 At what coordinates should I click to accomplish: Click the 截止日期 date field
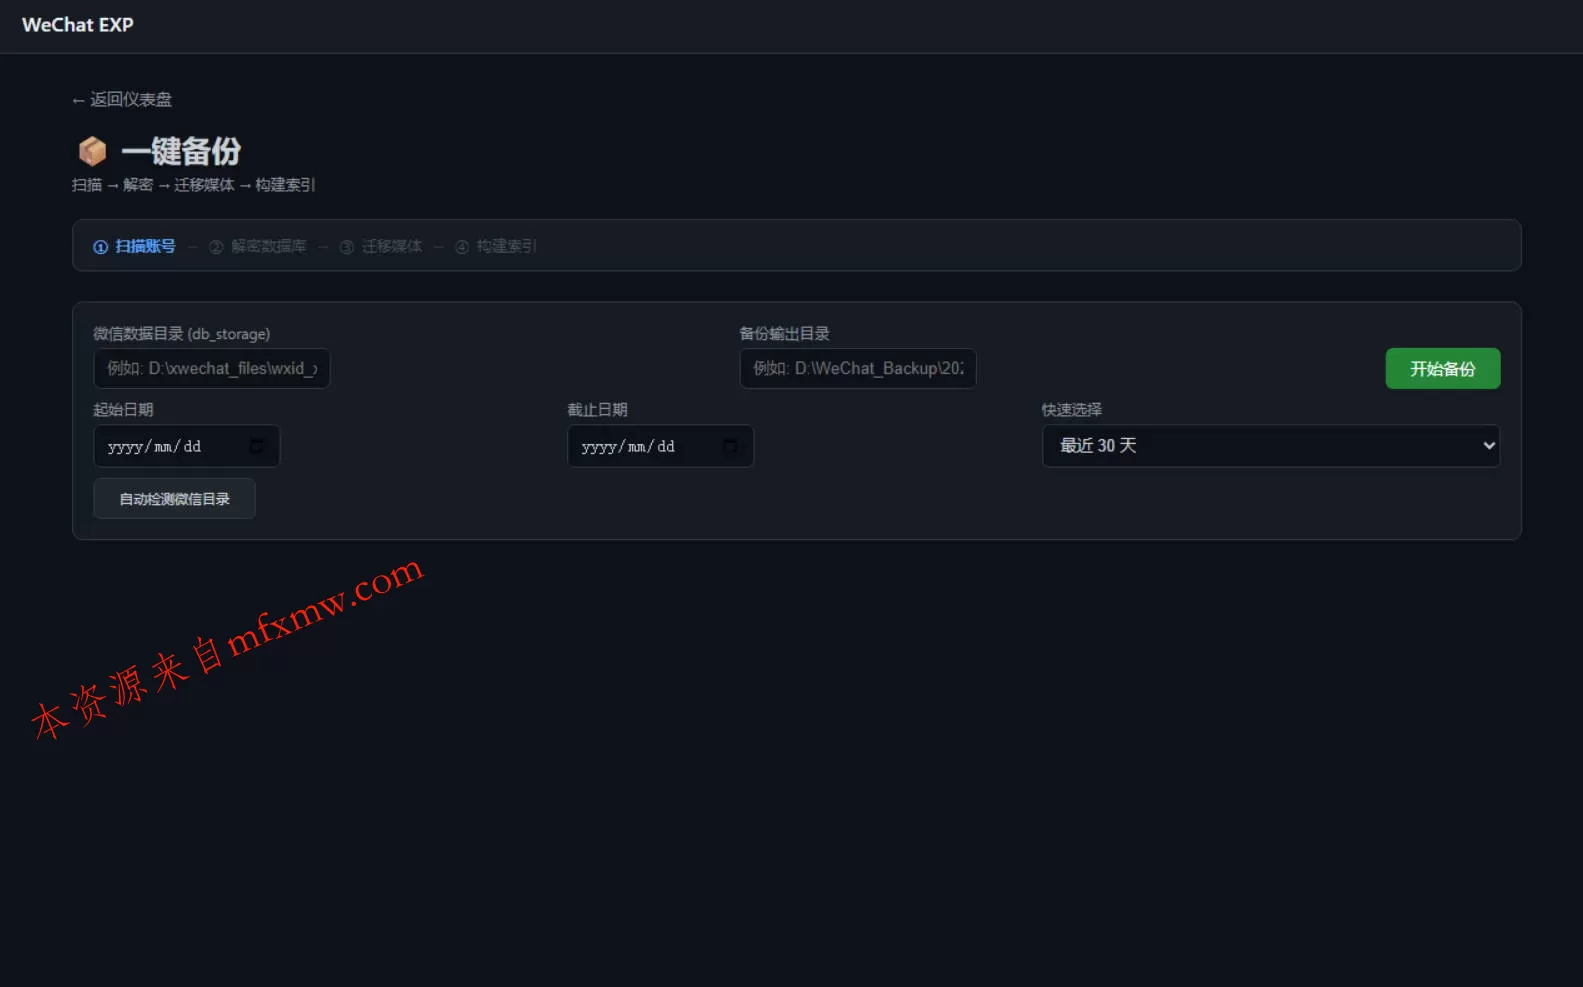661,446
